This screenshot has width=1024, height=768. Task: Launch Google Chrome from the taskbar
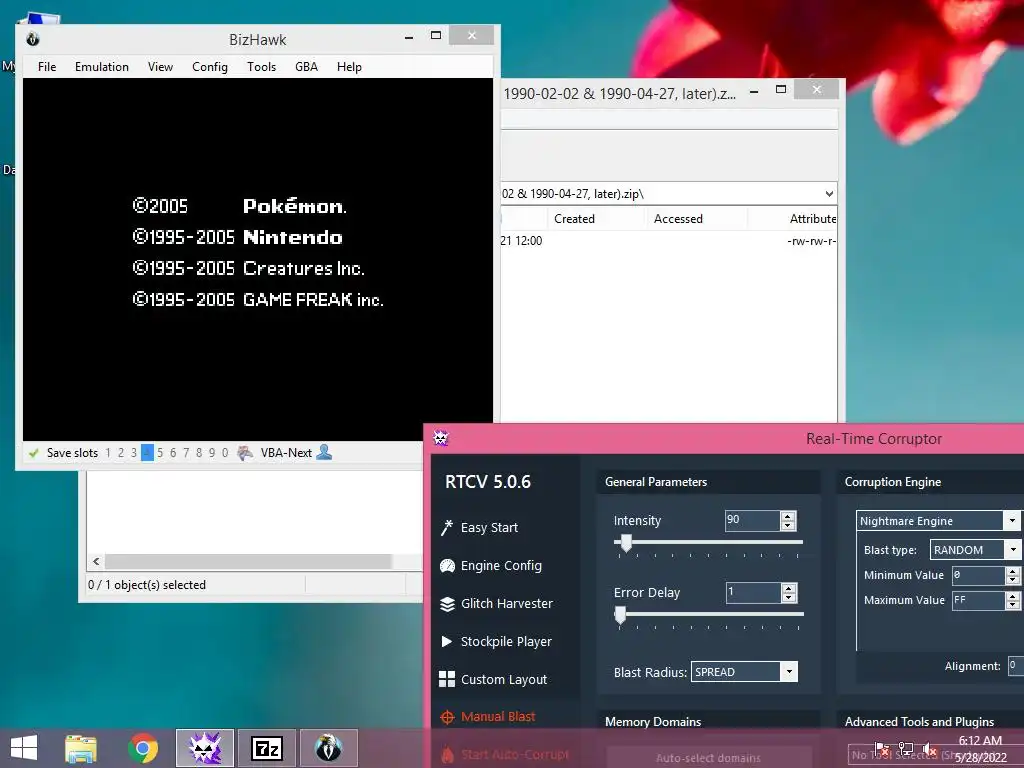tap(143, 748)
